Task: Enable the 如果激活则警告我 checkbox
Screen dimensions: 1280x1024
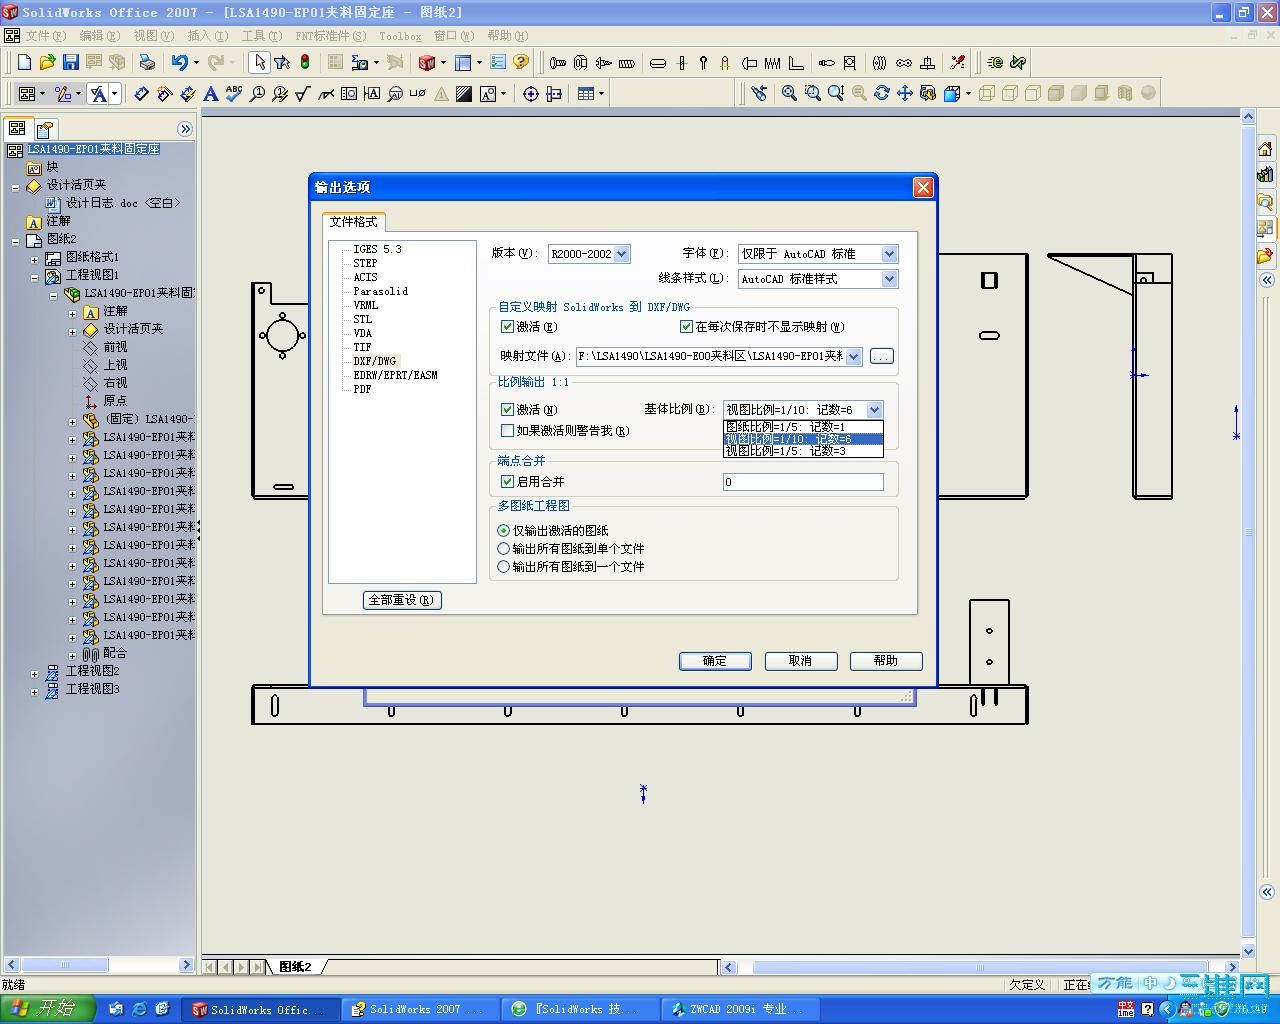Action: 507,431
